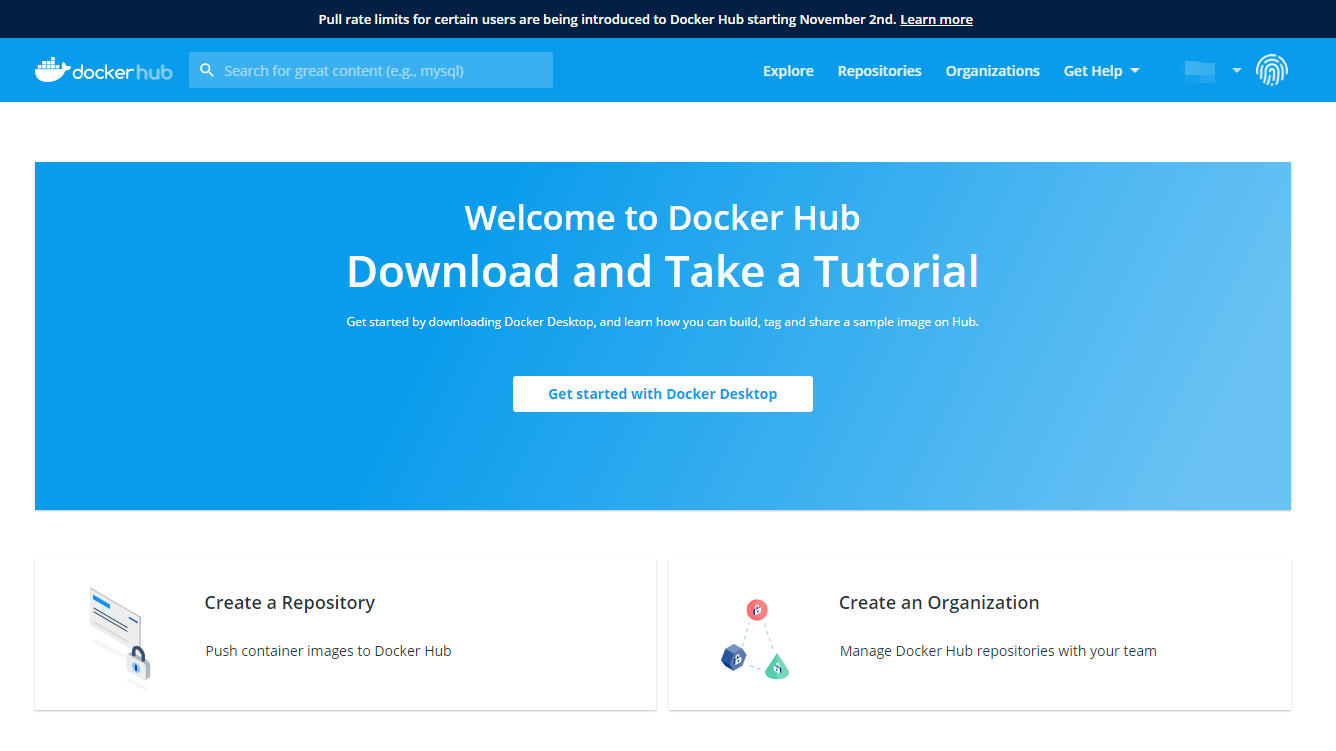Click the Learn more link in the banner

tap(936, 18)
